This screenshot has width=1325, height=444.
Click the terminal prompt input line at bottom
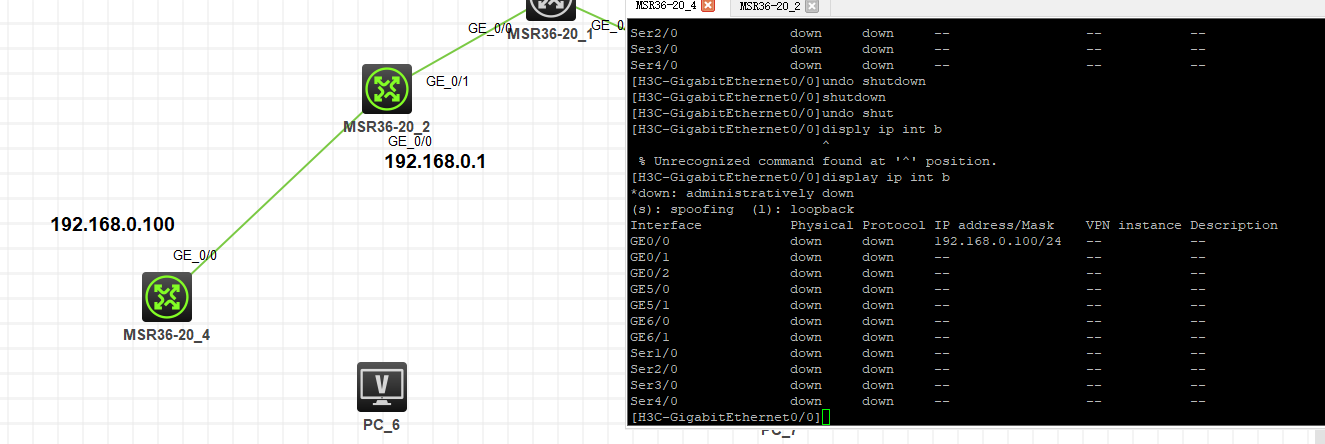point(730,416)
